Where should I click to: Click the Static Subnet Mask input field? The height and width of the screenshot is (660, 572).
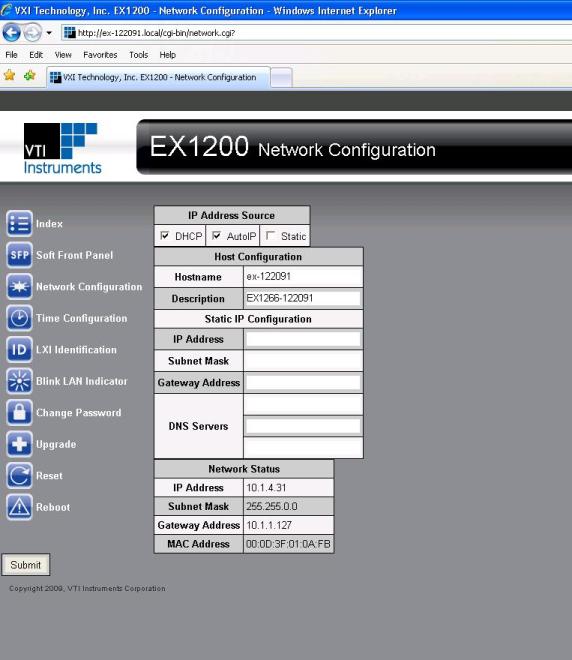[303, 361]
